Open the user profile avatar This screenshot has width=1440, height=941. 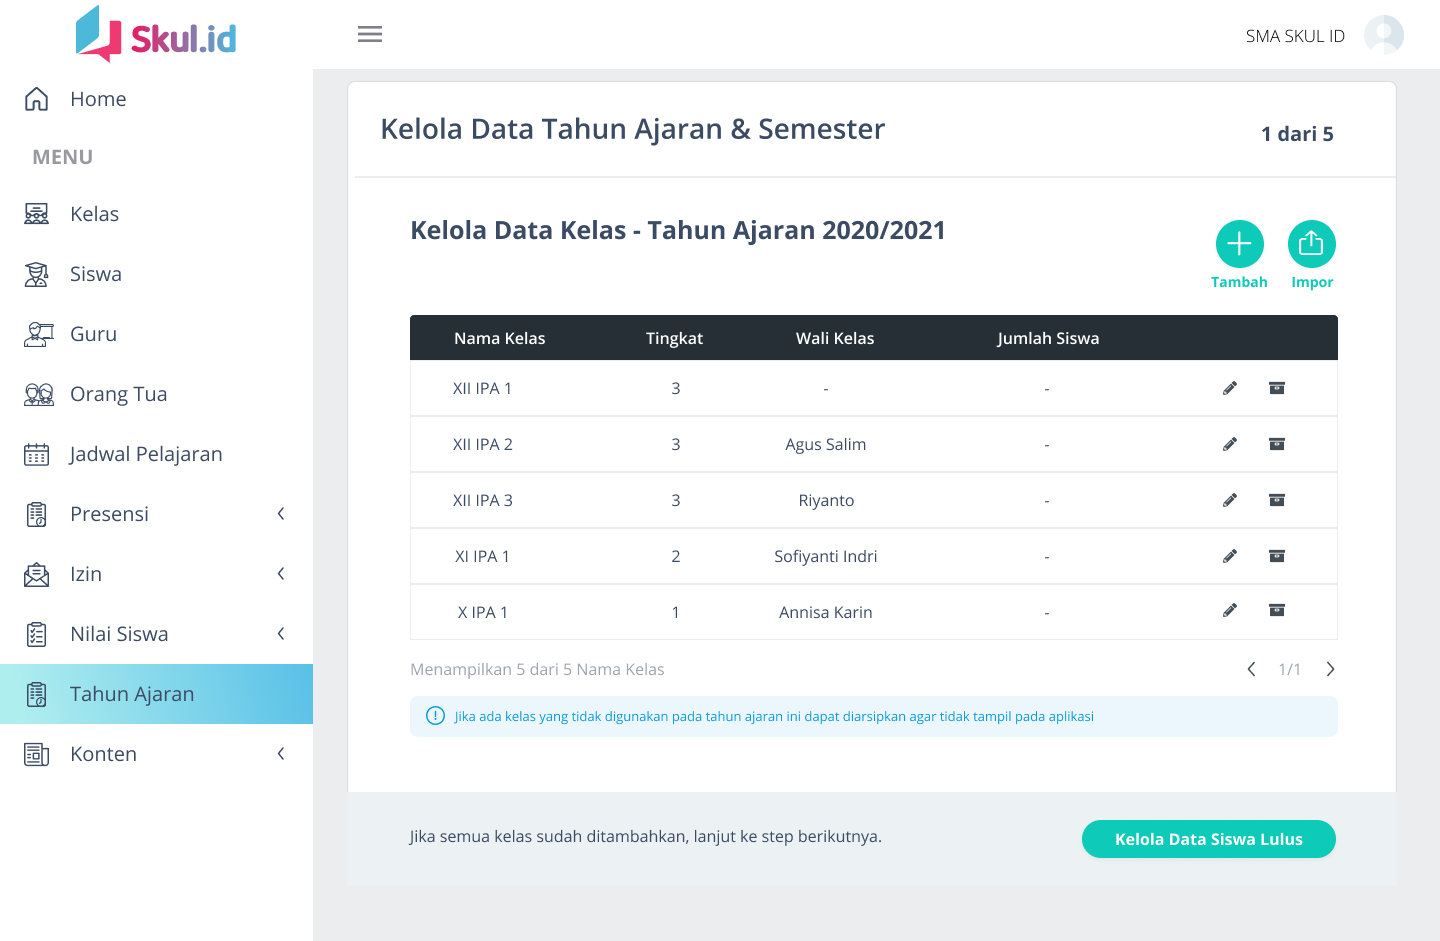click(1383, 35)
